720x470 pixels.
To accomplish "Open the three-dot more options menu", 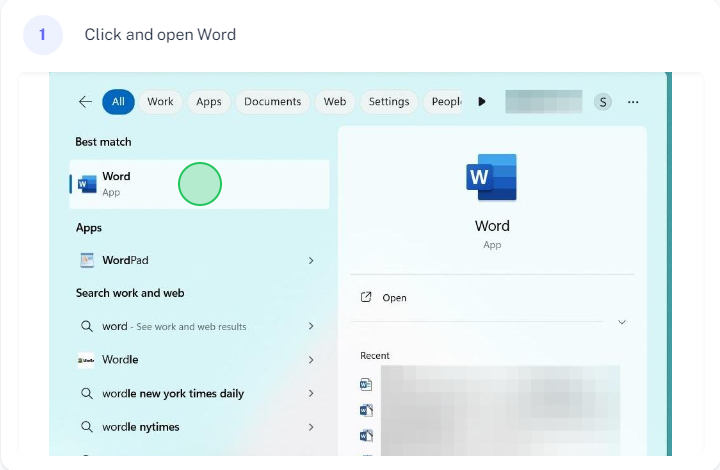I will point(633,102).
